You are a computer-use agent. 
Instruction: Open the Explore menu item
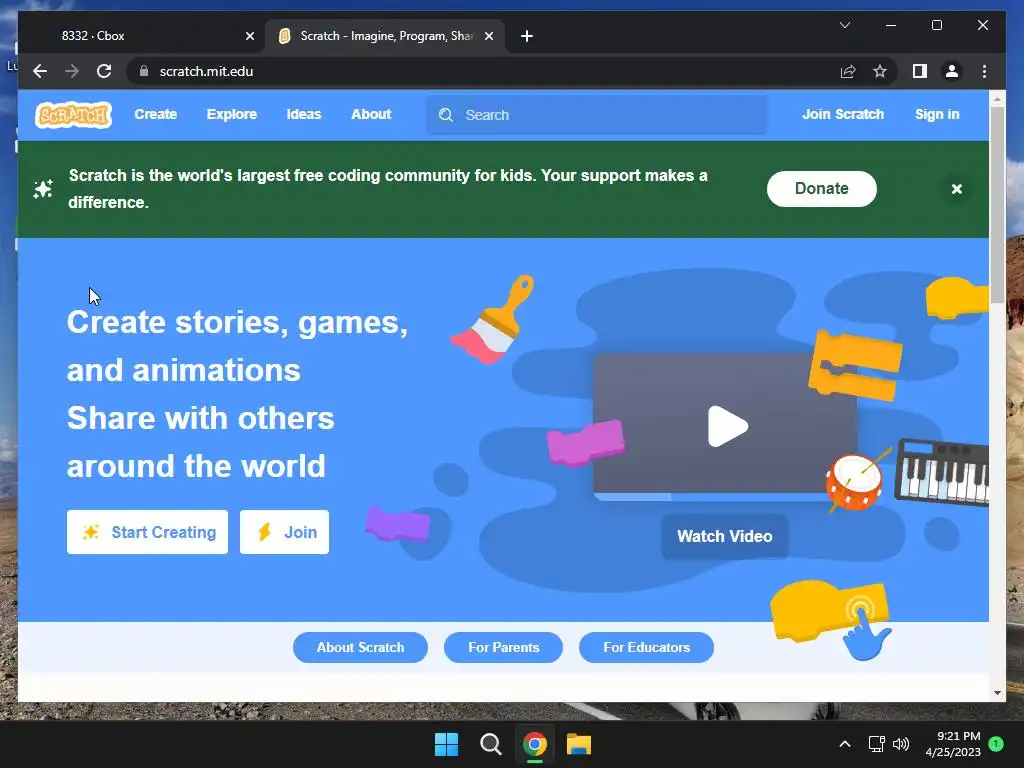tap(232, 114)
